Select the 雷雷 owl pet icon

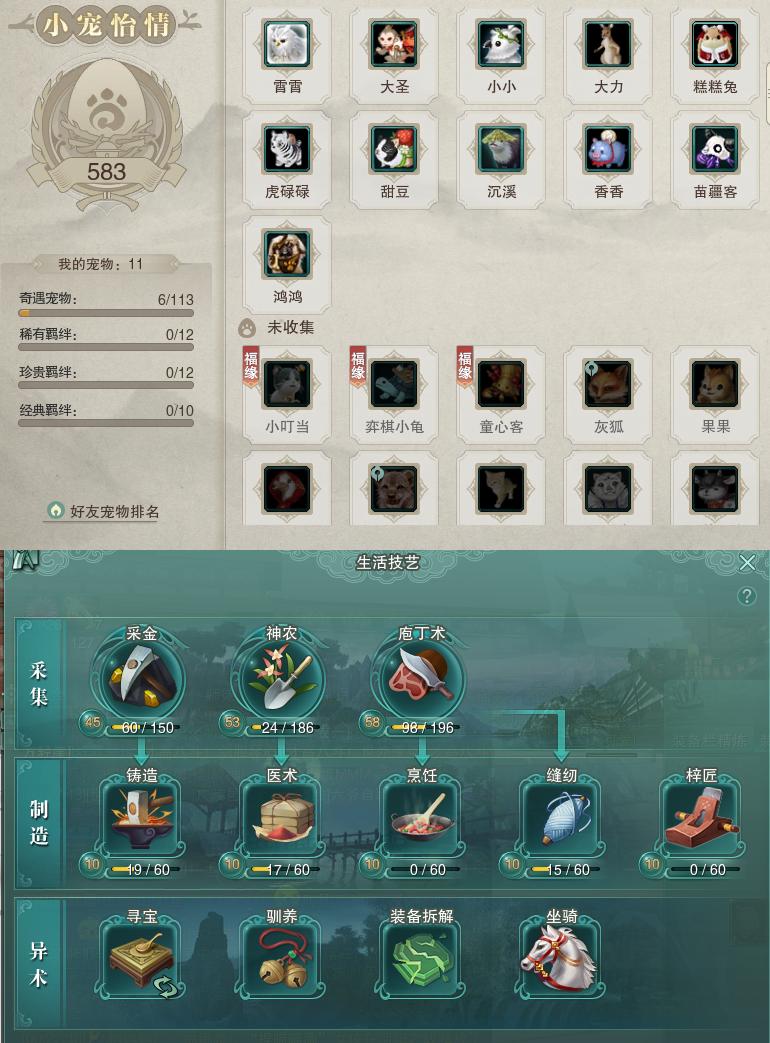pyautogui.click(x=287, y=45)
